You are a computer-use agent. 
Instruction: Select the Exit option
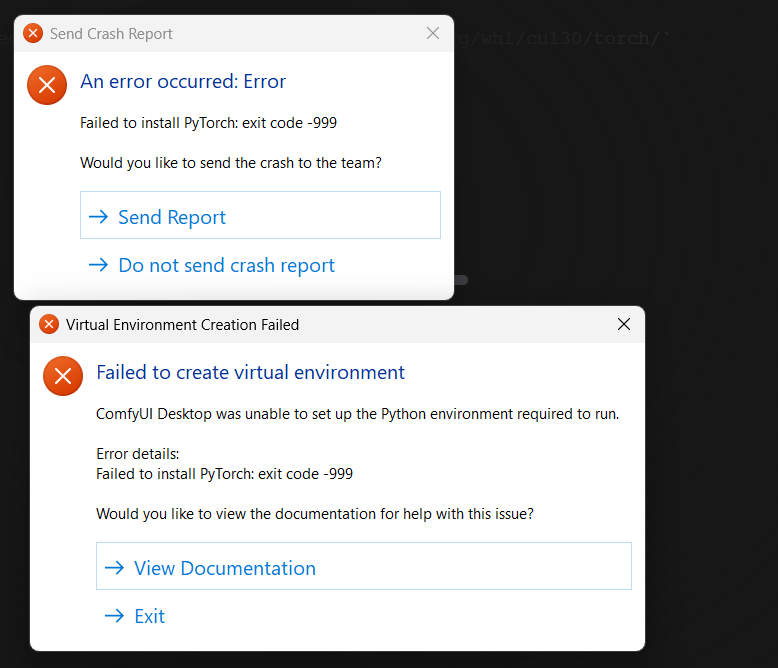(x=149, y=616)
